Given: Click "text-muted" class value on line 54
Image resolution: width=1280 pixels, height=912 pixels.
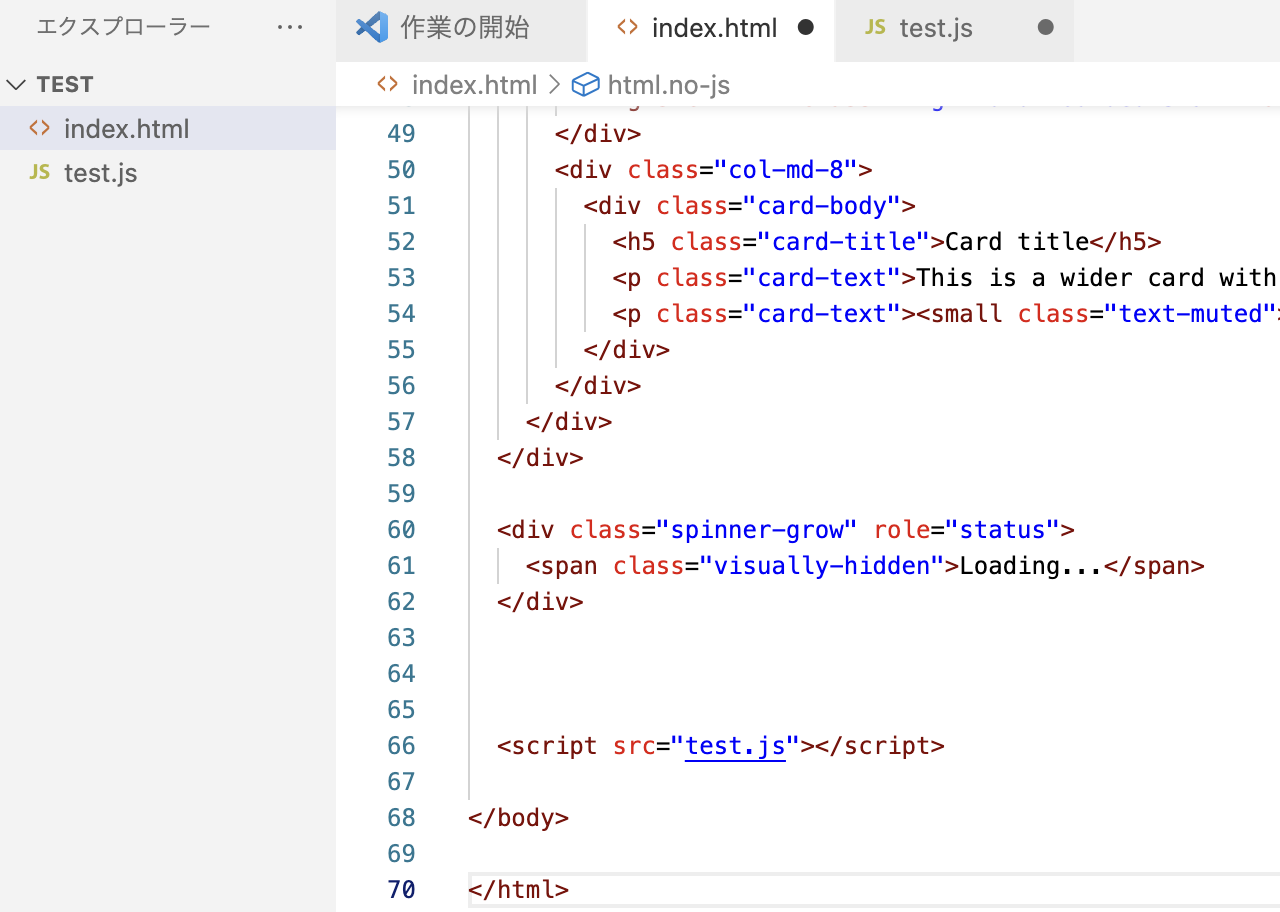Looking at the screenshot, I should [1190, 314].
